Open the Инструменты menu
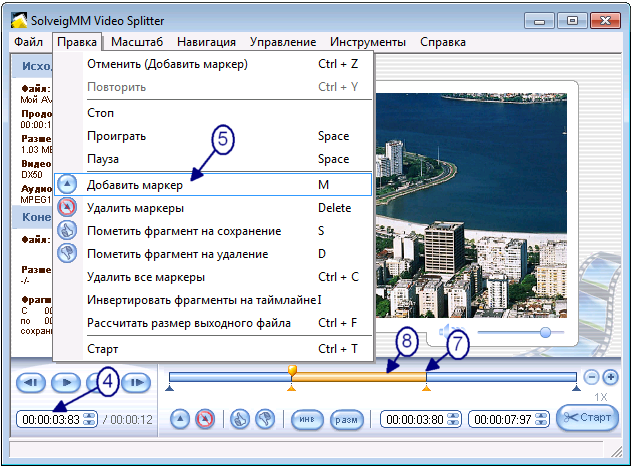The height and width of the screenshot is (469, 633). 368,42
